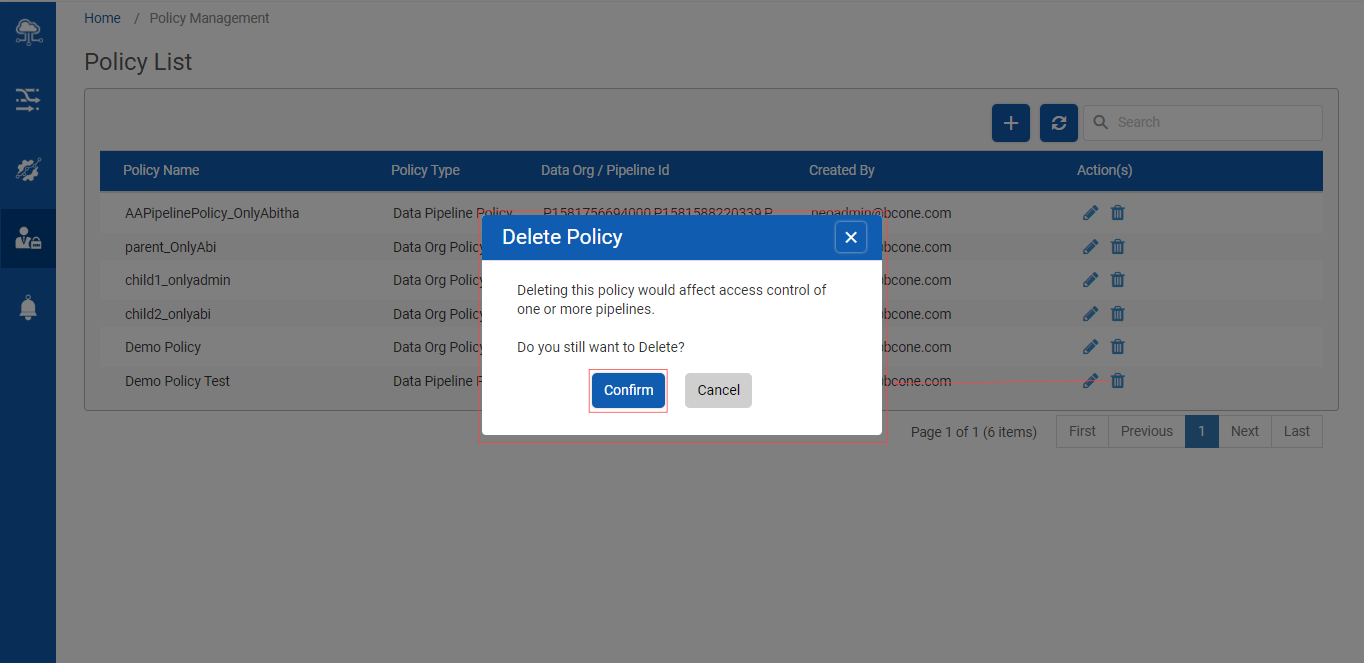This screenshot has height=663, width=1364.
Task: Go to Home breadcrumb link
Action: coord(102,18)
